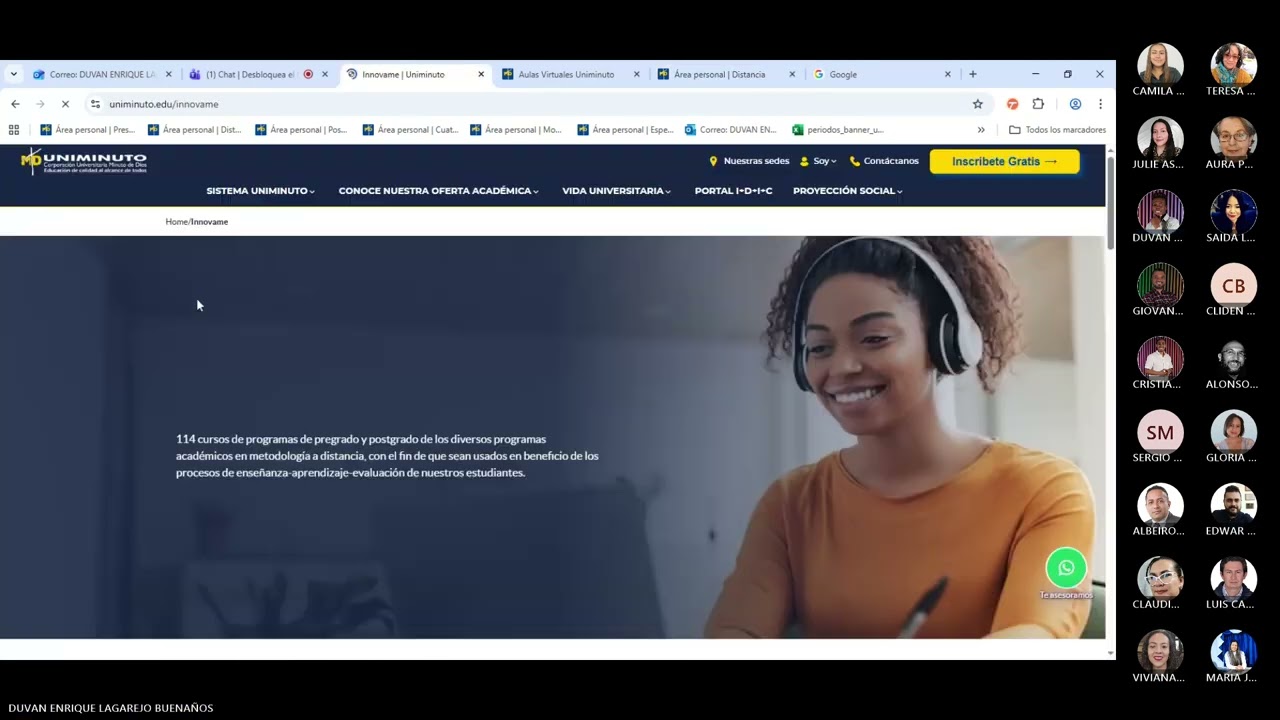Open bookmark Área personal | Espe...
Image resolution: width=1280 pixels, height=720 pixels.
(x=626, y=130)
